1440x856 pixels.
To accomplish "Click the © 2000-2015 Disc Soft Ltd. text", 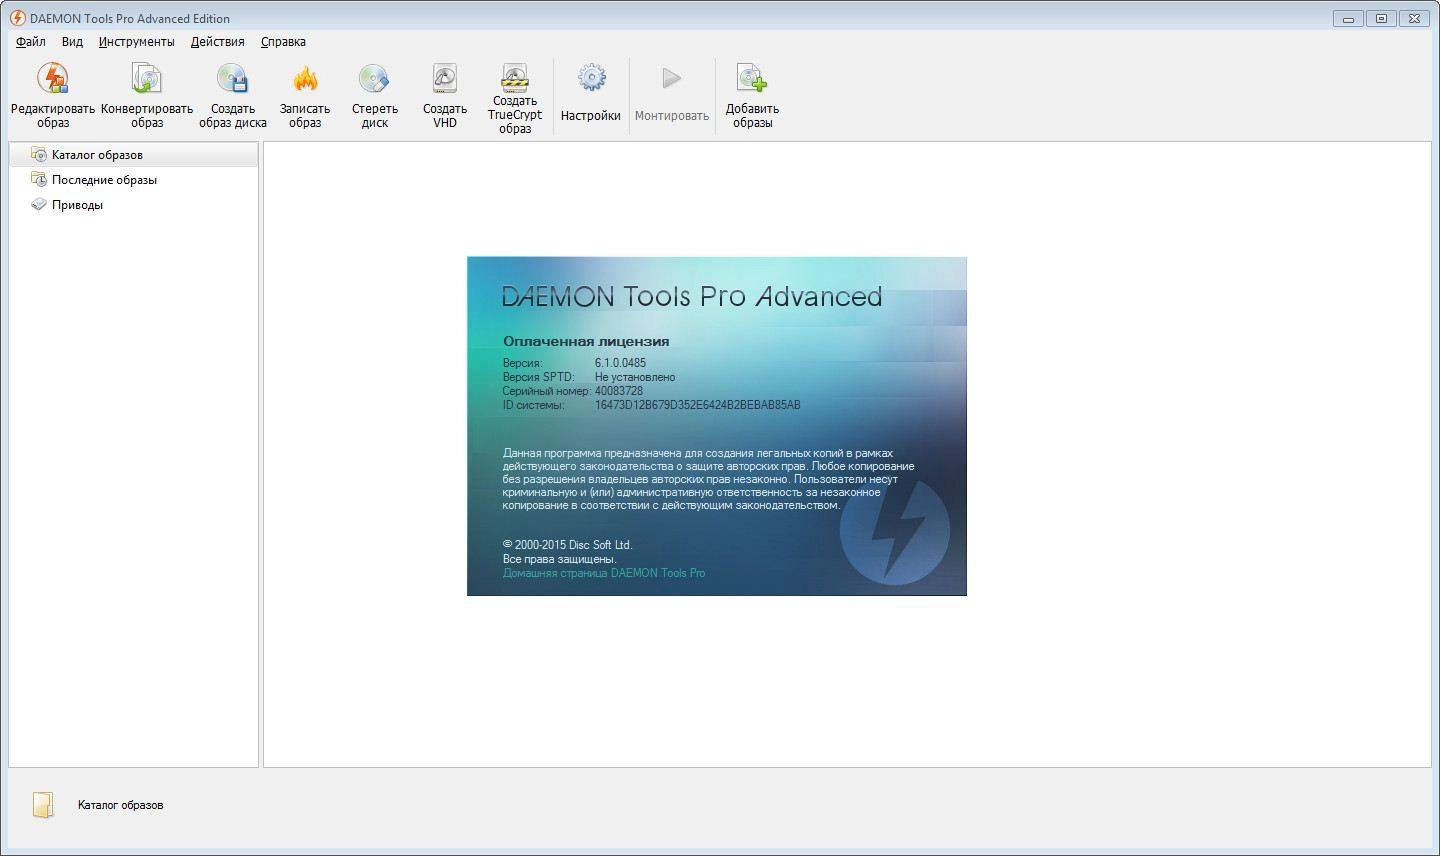I will point(567,545).
